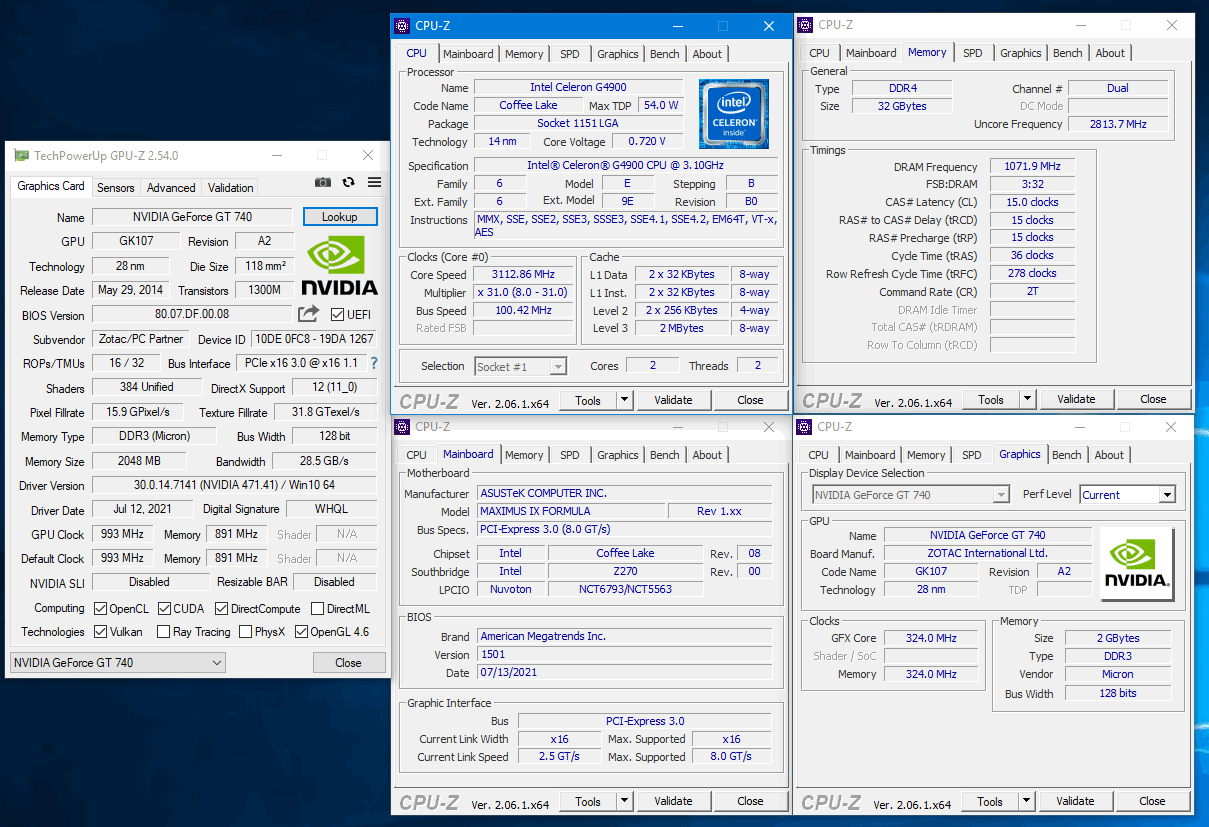Click title bar icon of CPU-Z window showing Graphics tab

pyautogui.click(x=804, y=427)
